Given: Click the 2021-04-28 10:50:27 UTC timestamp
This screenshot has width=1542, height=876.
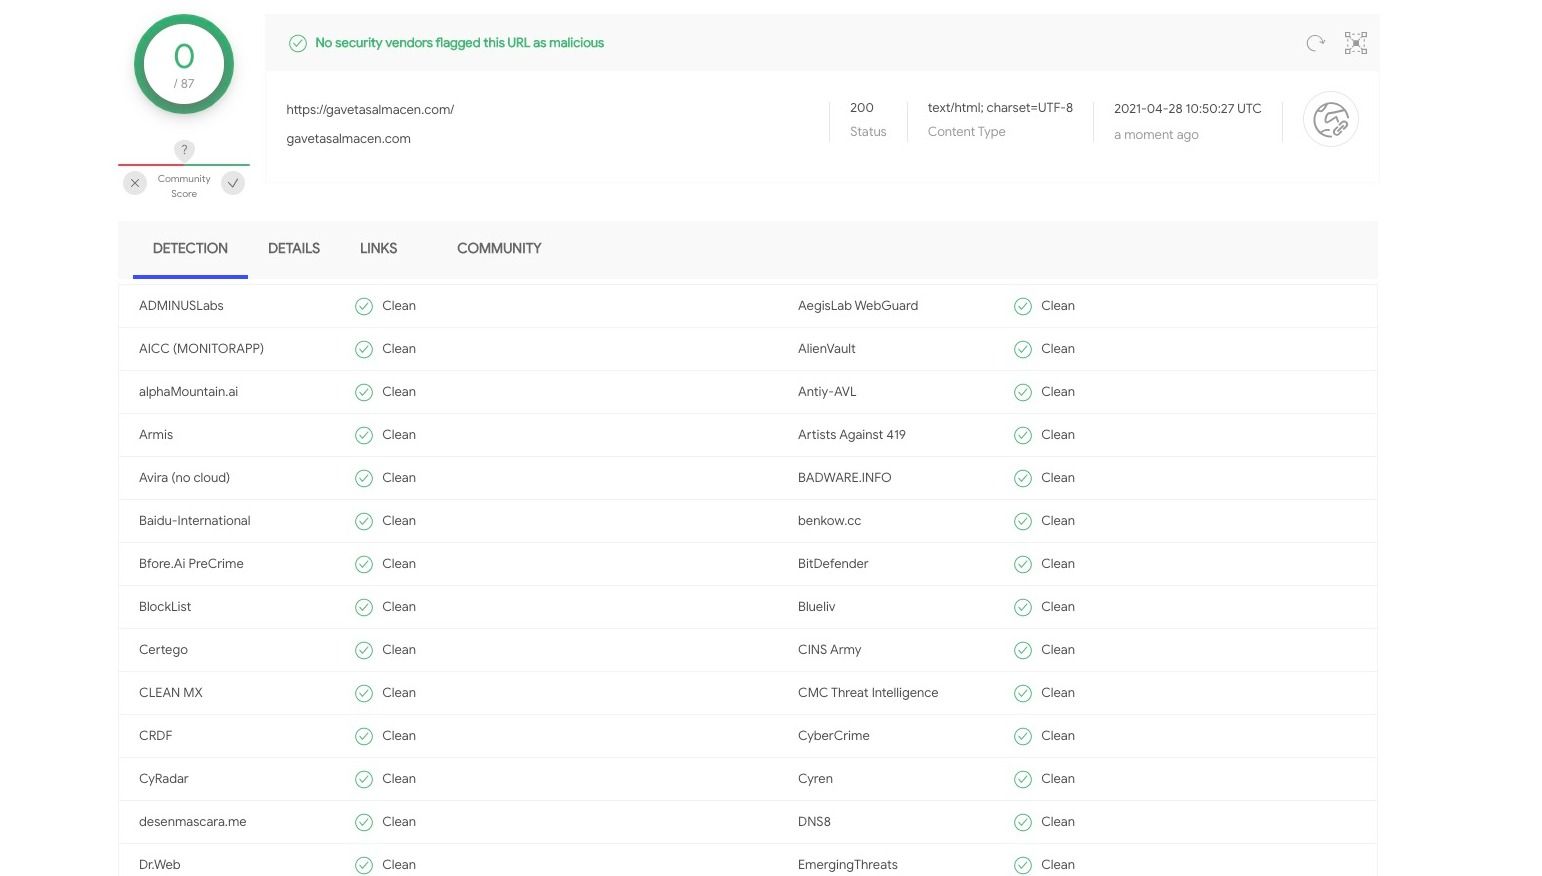Looking at the screenshot, I should coord(1188,109).
